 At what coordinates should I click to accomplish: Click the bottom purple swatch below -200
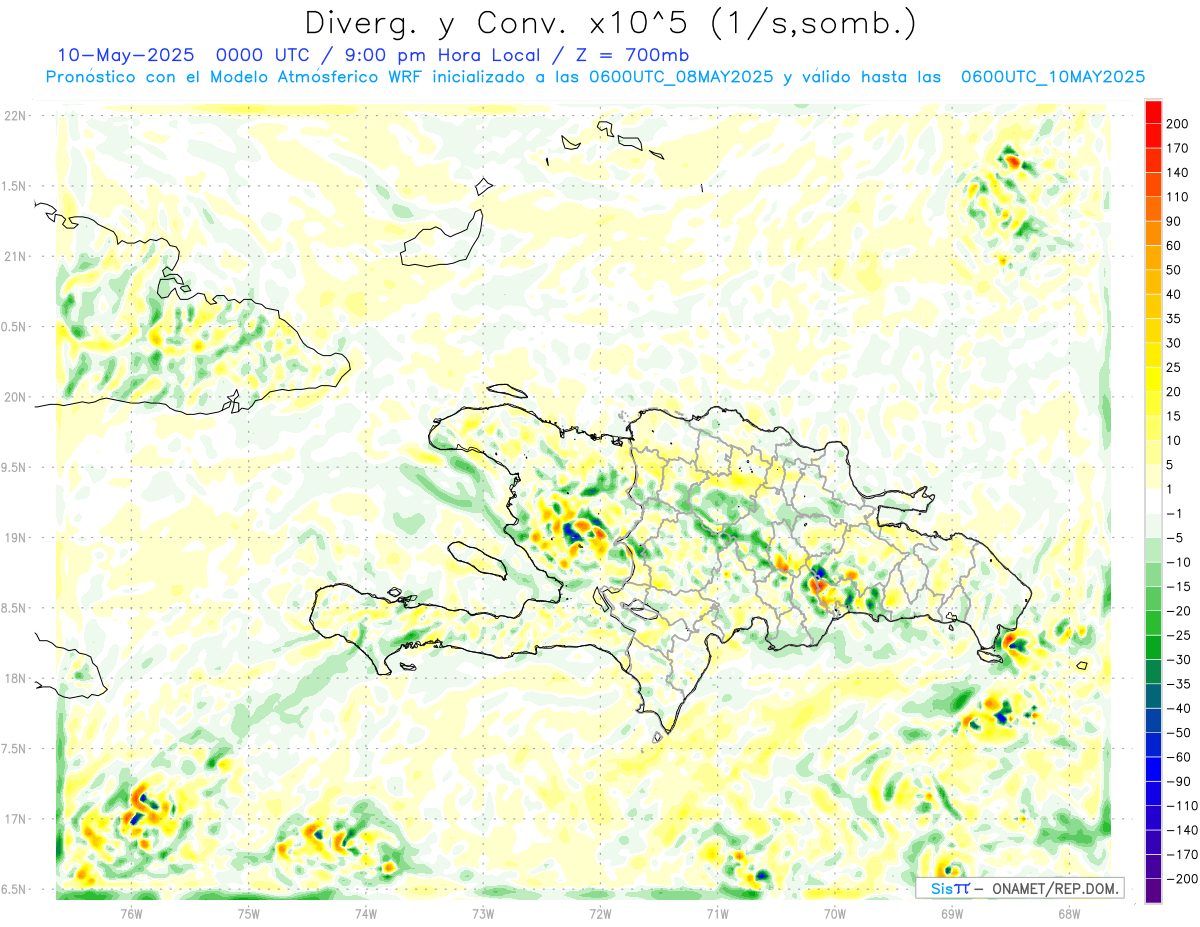(1153, 891)
